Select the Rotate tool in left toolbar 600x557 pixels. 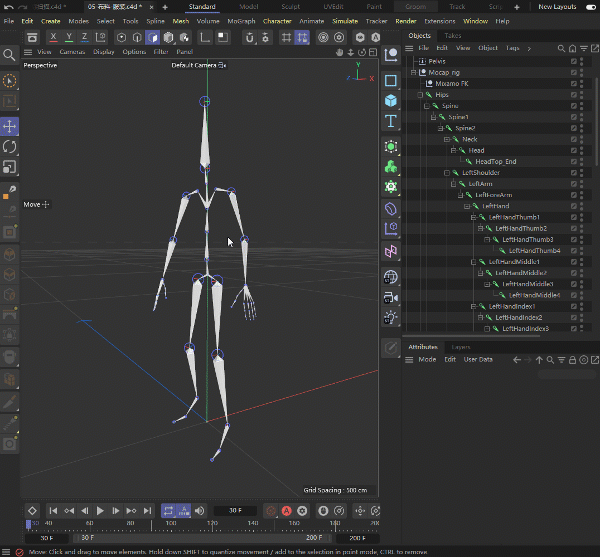click(10, 147)
